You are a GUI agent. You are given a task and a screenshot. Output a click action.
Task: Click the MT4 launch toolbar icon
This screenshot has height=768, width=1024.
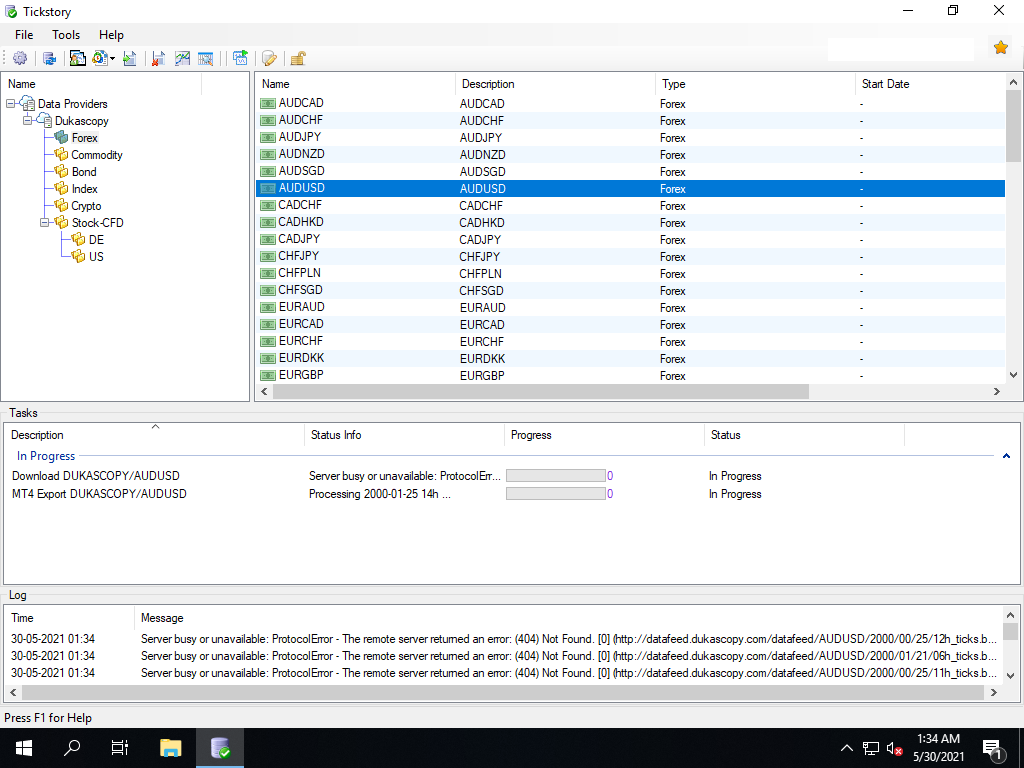tap(78, 58)
